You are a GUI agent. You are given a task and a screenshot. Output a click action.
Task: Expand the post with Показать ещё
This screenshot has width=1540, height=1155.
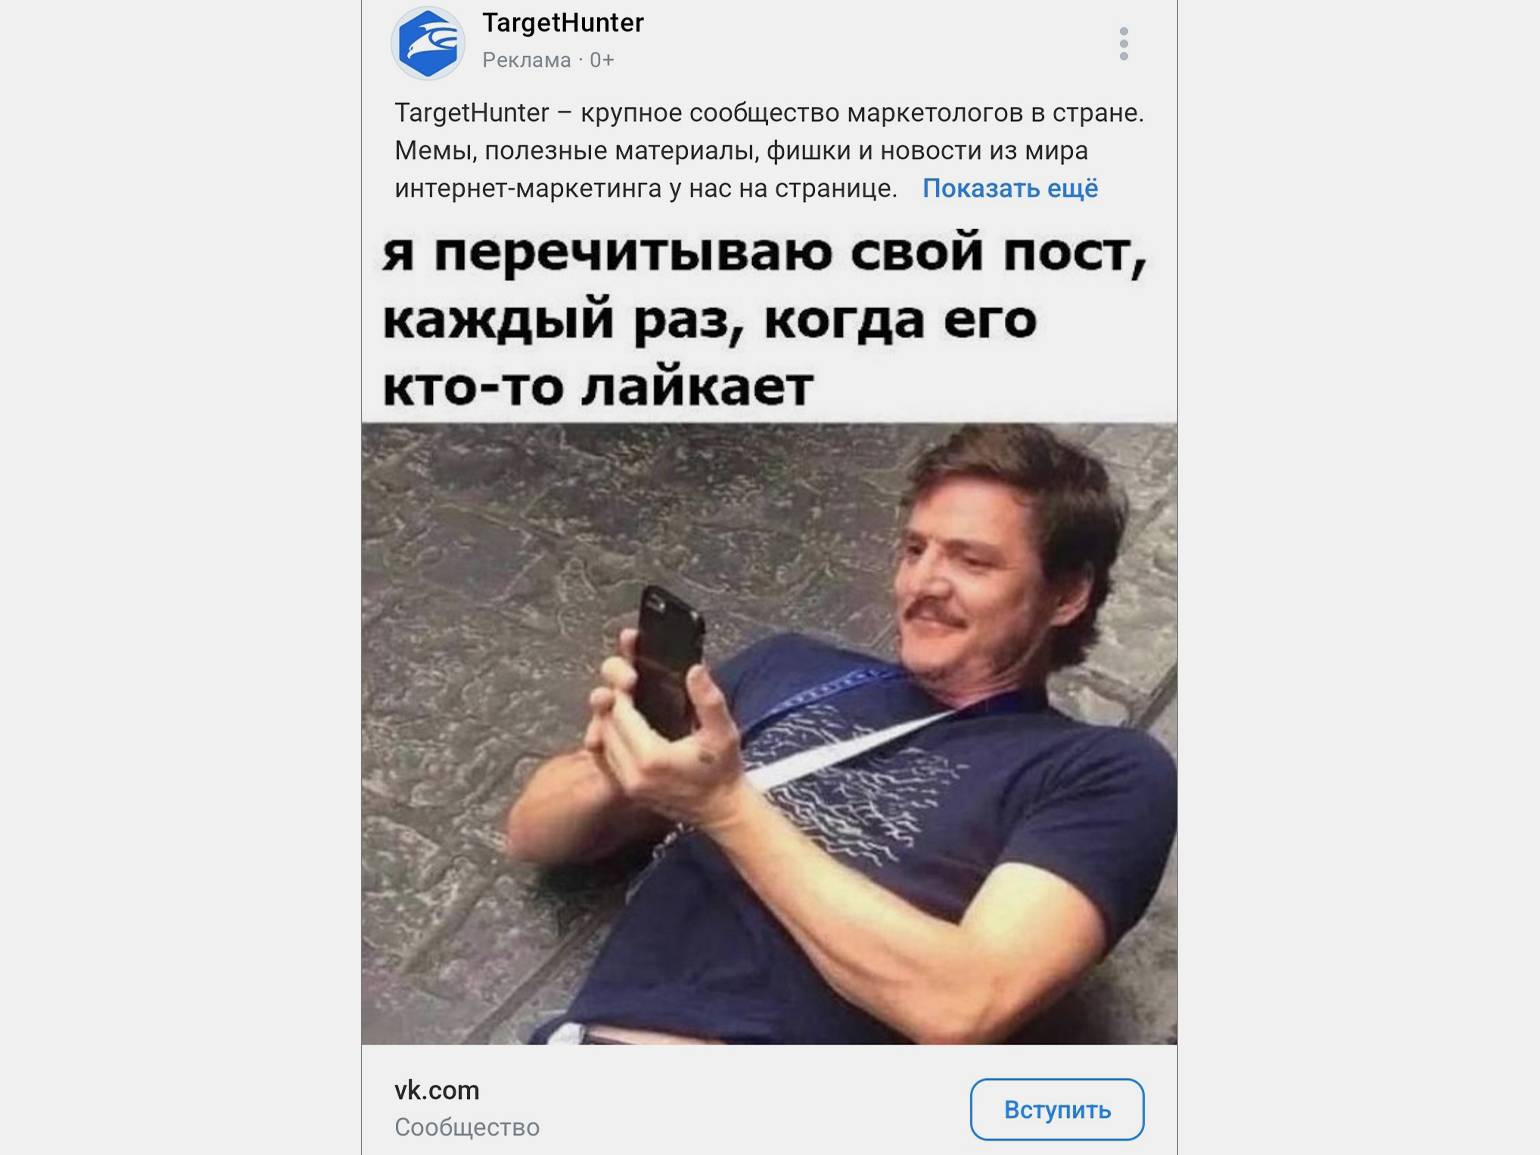point(1010,188)
